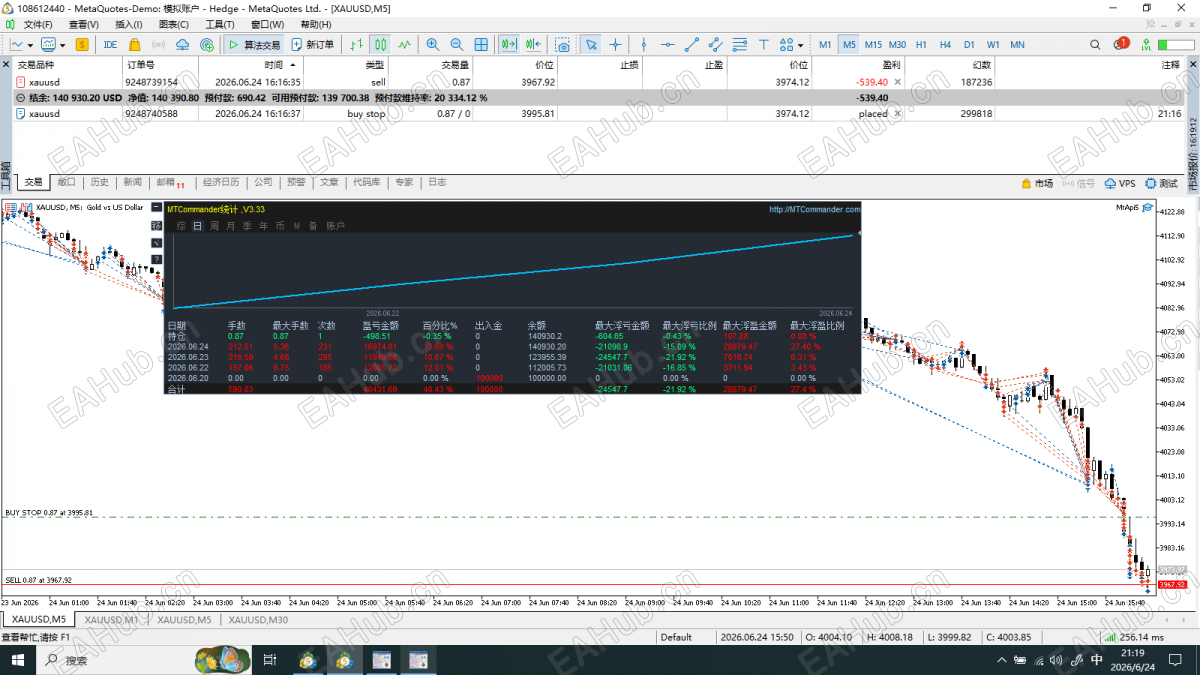Screen dimensions: 1200x675
Task: Open the MTCommander.com link
Action: tap(814, 210)
